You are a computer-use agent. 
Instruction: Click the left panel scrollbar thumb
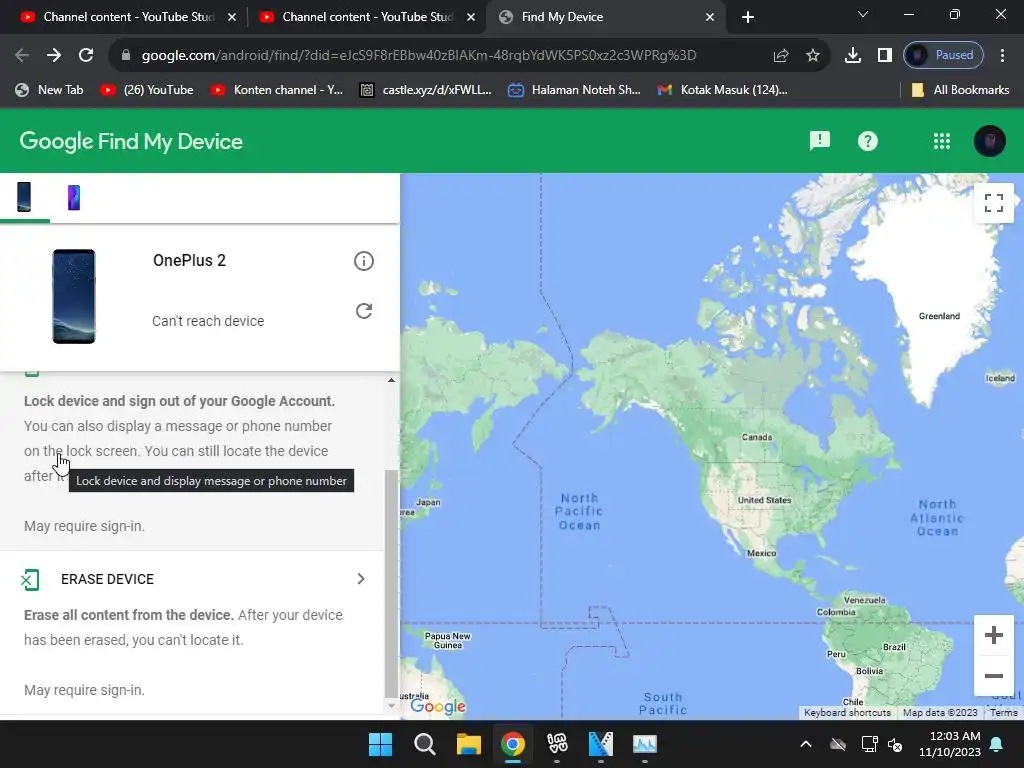click(x=391, y=584)
